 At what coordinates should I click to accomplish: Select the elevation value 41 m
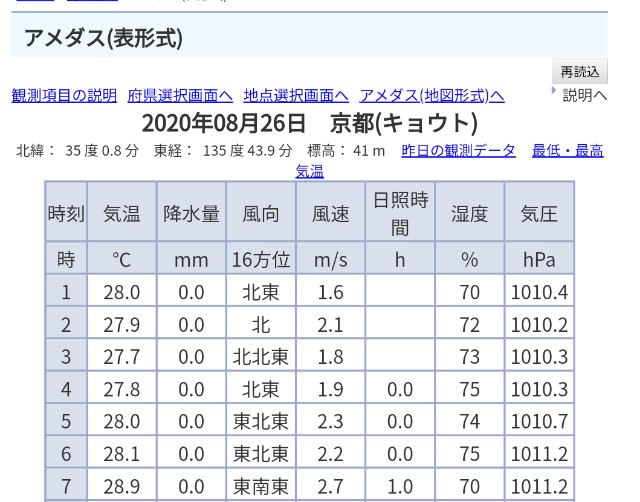pyautogui.click(x=369, y=151)
